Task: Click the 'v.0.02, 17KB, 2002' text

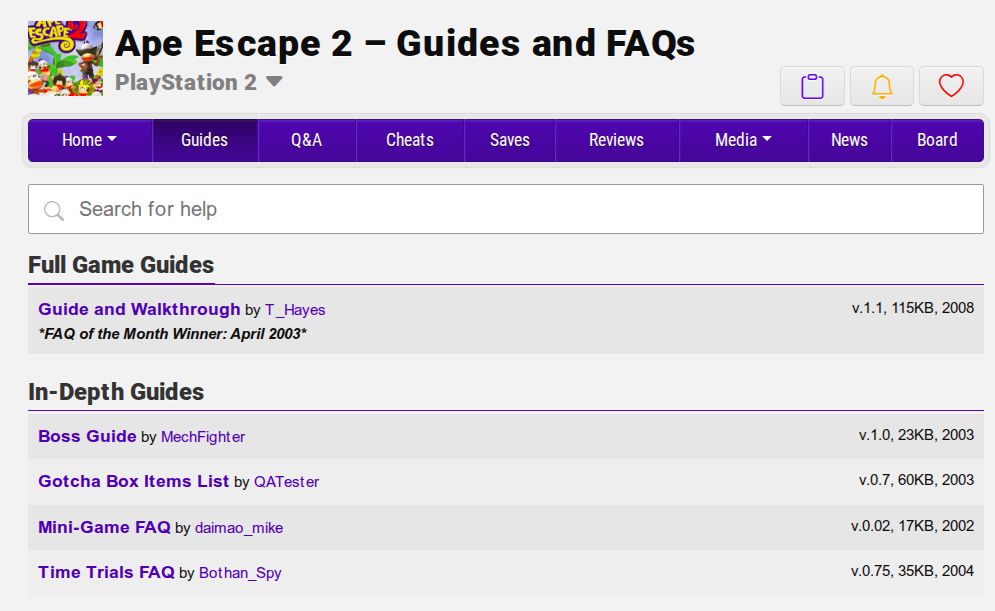Action: click(913, 526)
